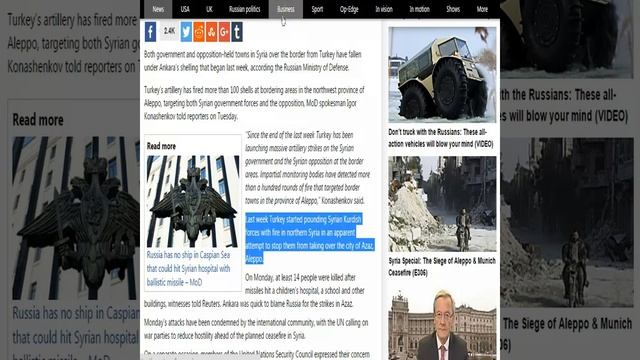The image size is (640, 360).
Task: Share article on Reddit
Action: tap(199, 31)
